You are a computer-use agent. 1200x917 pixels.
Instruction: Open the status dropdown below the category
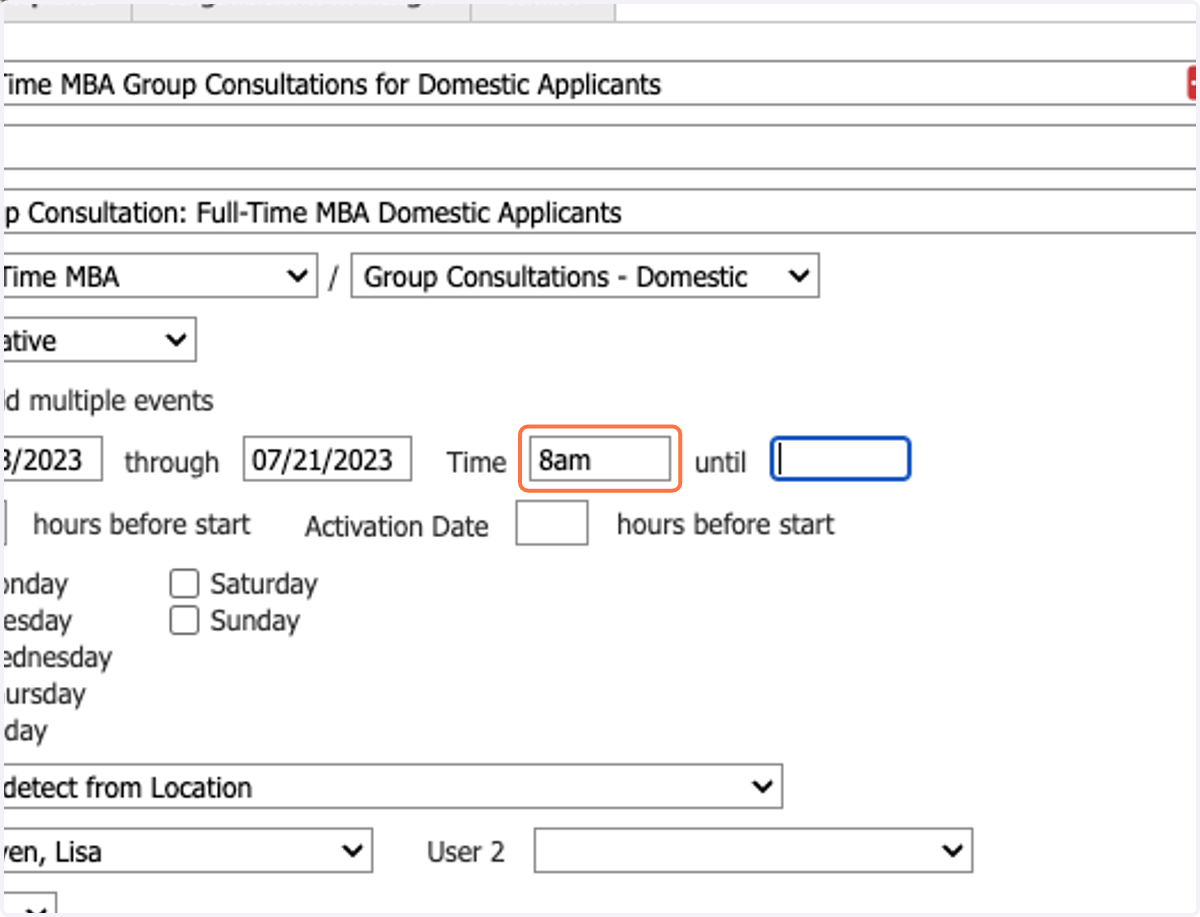[x=98, y=341]
